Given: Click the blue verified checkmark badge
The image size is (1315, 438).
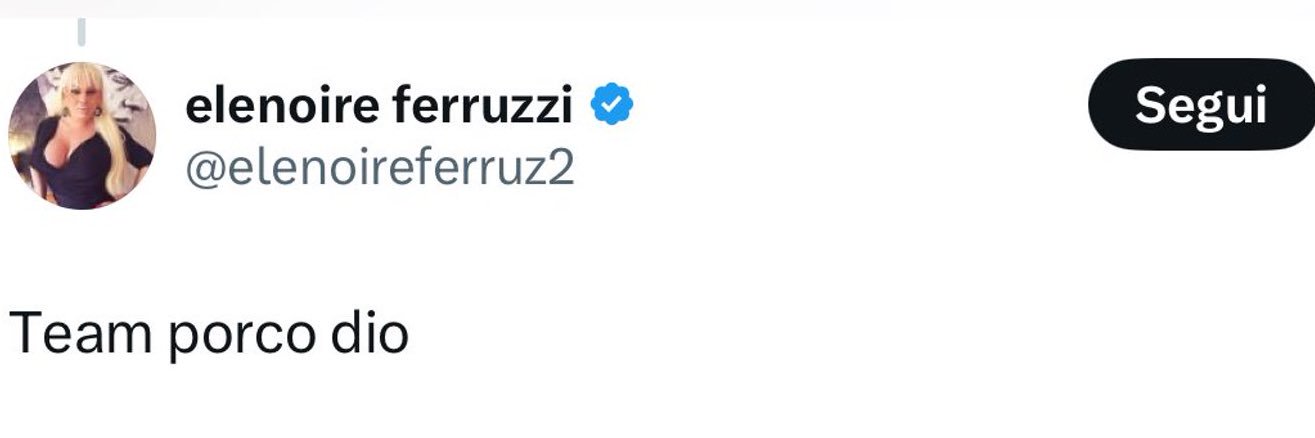Looking at the screenshot, I should [x=611, y=106].
